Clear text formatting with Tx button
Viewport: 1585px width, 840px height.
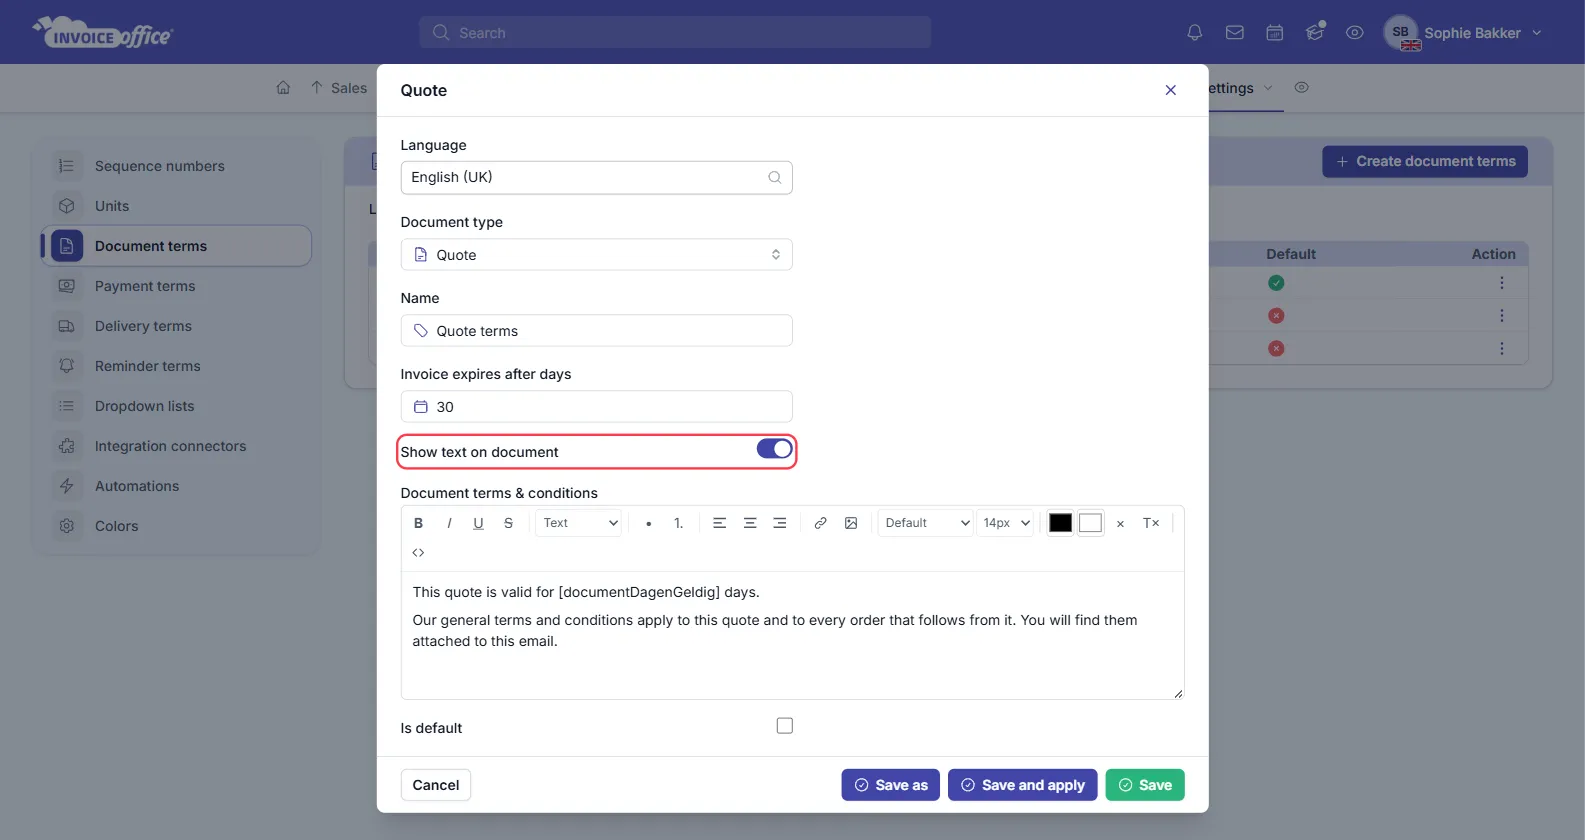1151,523
